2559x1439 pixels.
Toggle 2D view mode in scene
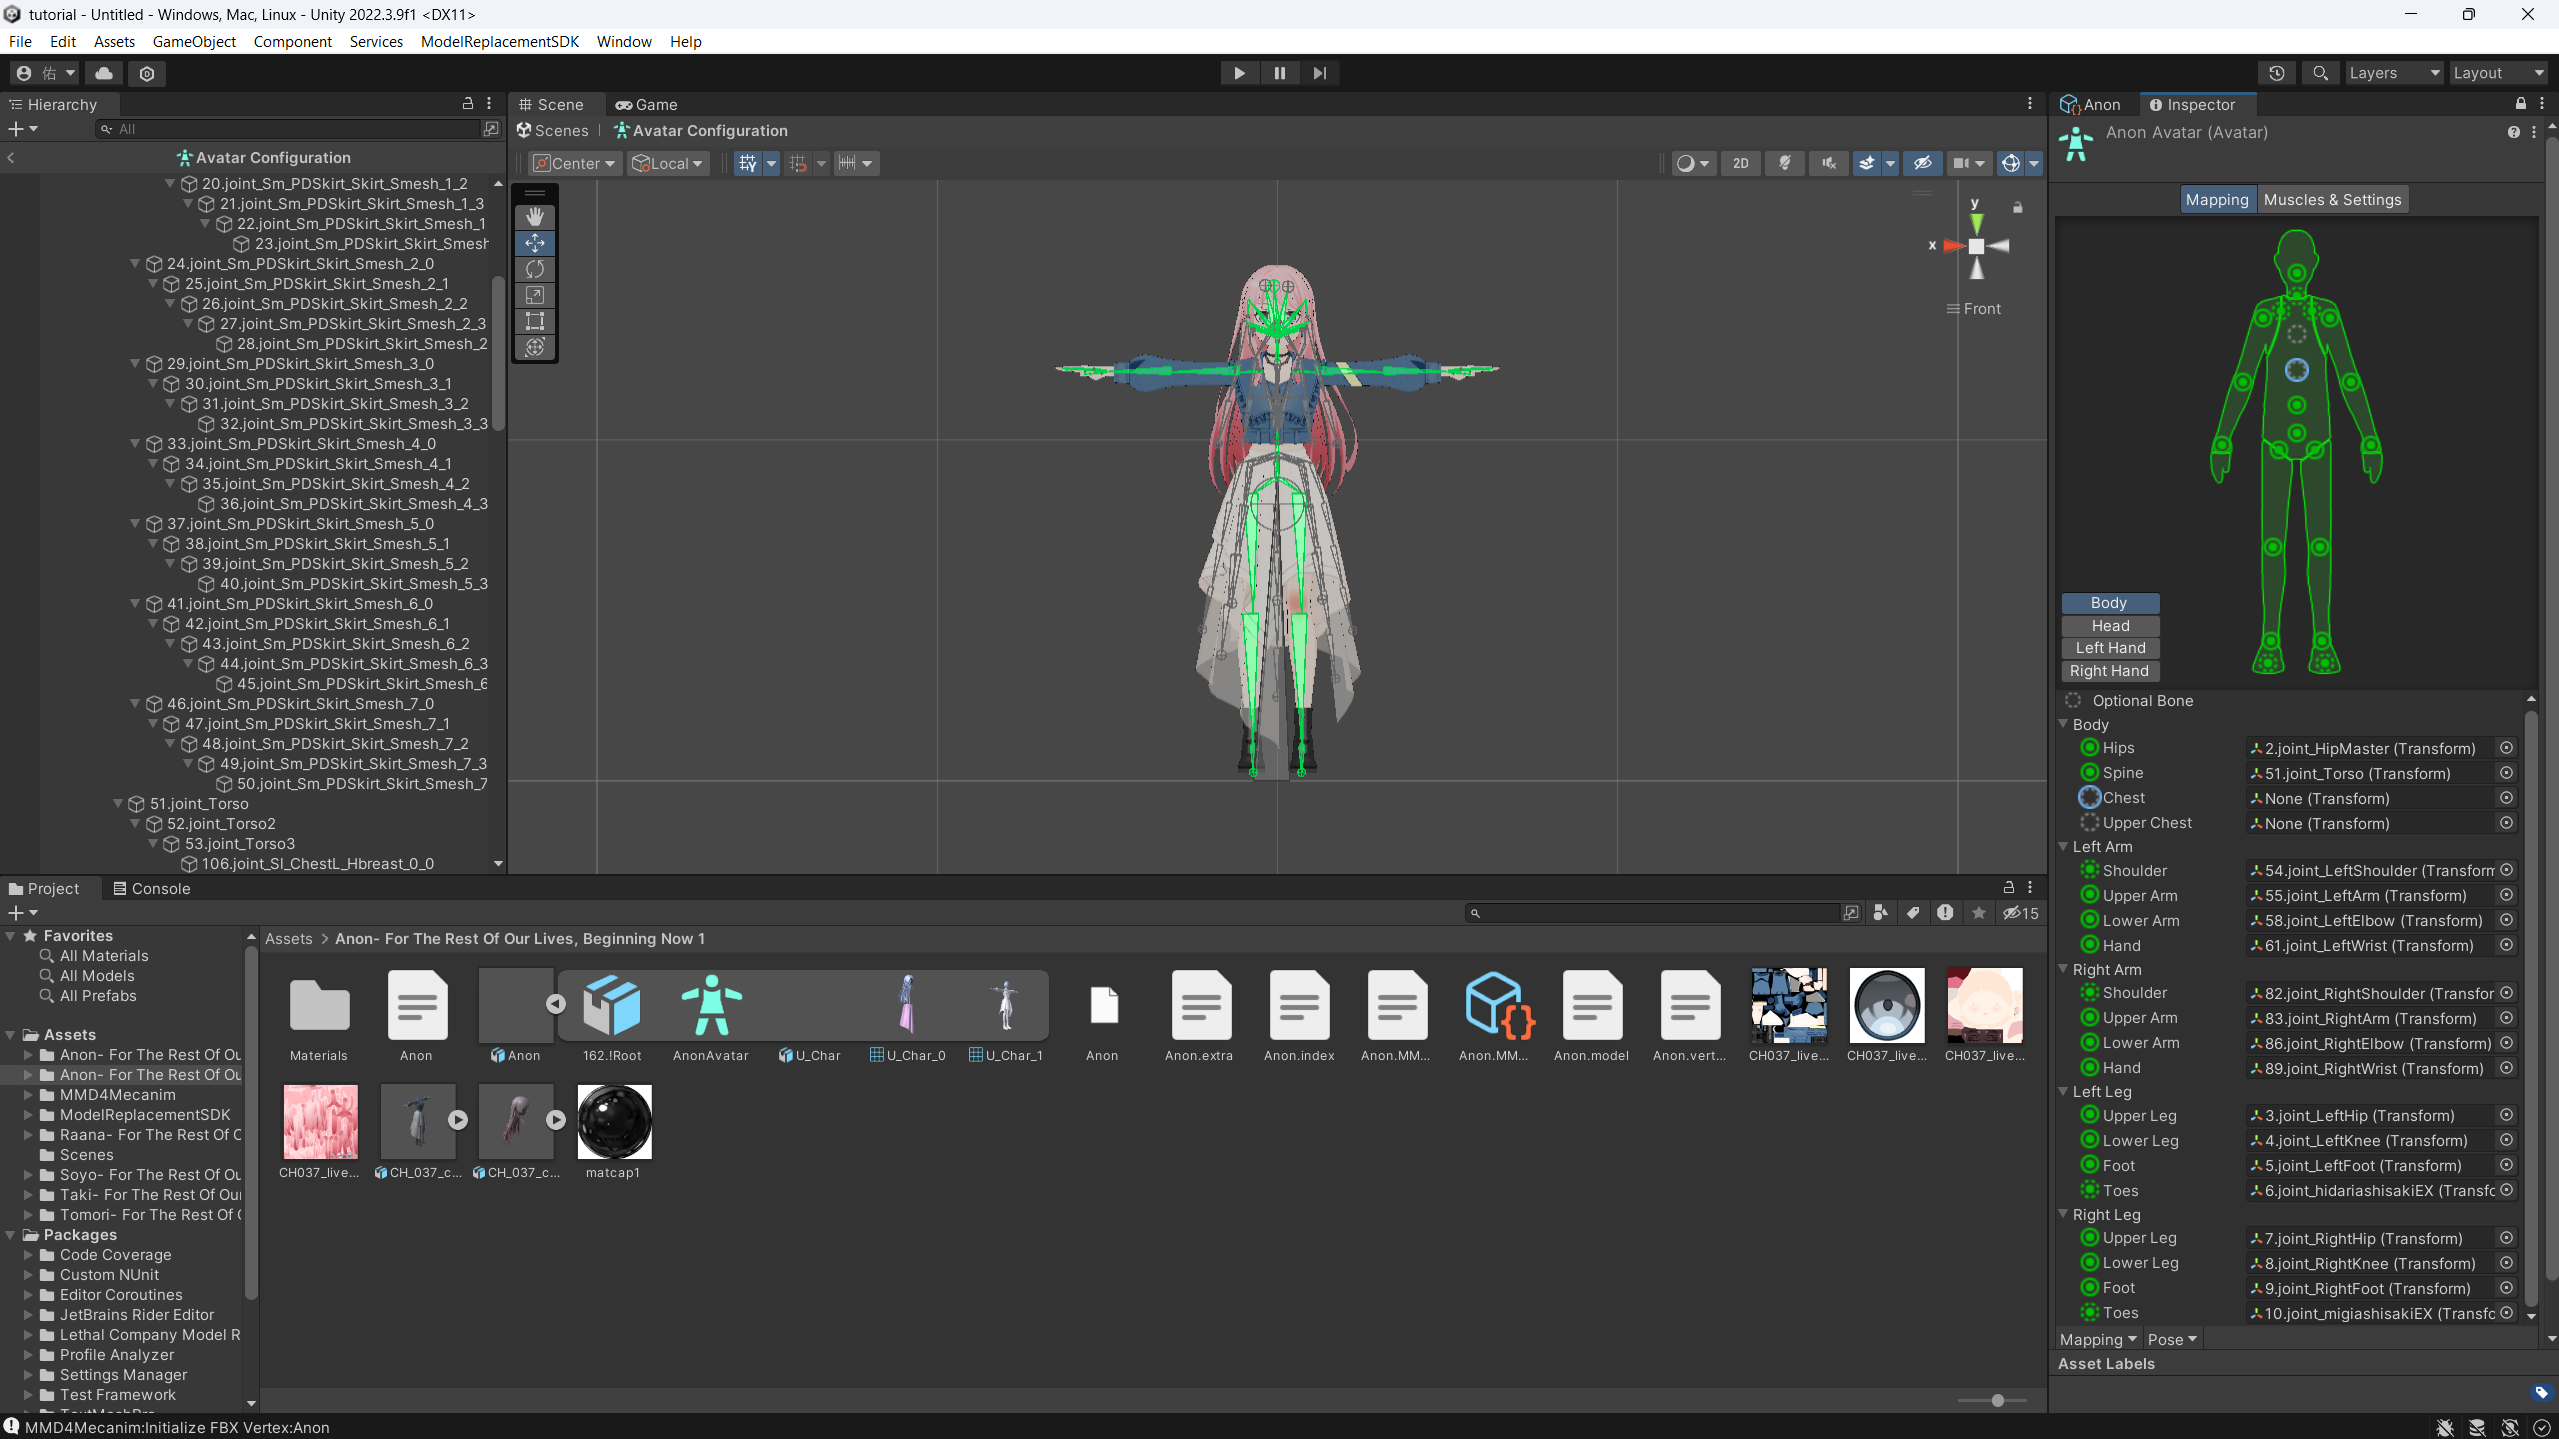(1741, 163)
